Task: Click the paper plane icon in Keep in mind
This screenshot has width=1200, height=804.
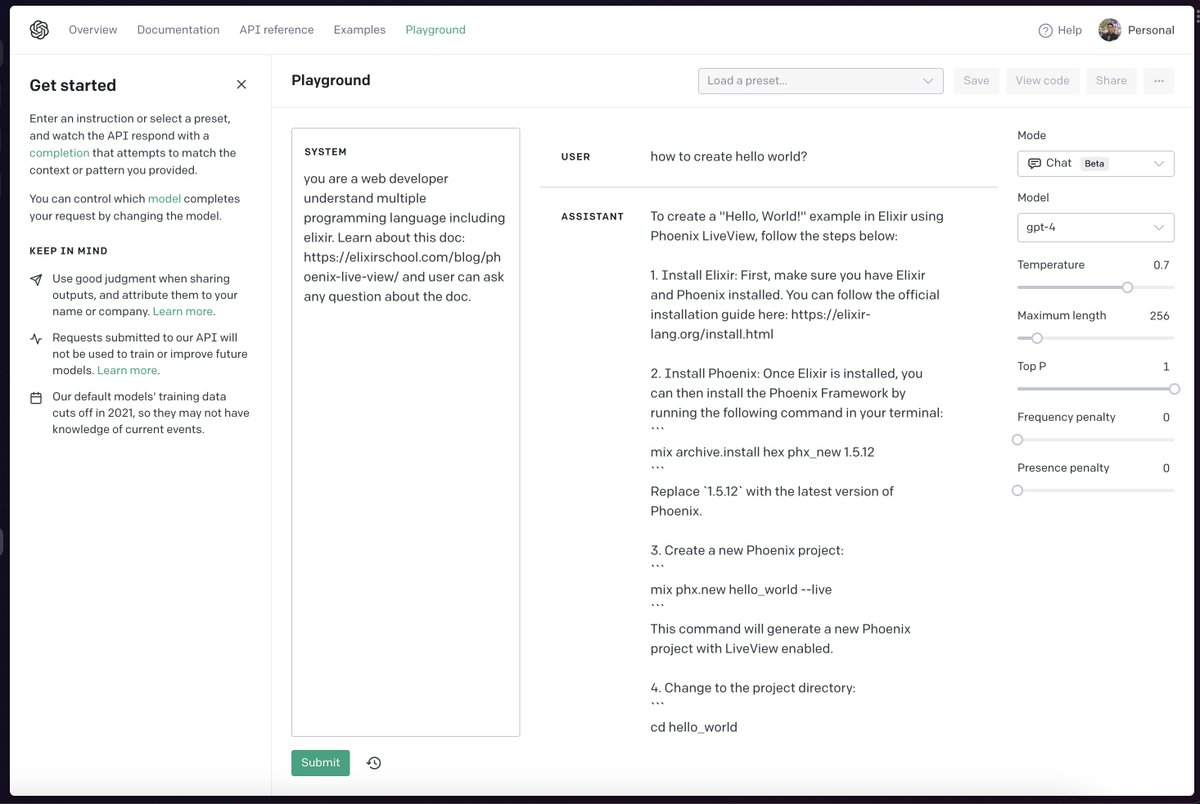Action: coord(36,279)
